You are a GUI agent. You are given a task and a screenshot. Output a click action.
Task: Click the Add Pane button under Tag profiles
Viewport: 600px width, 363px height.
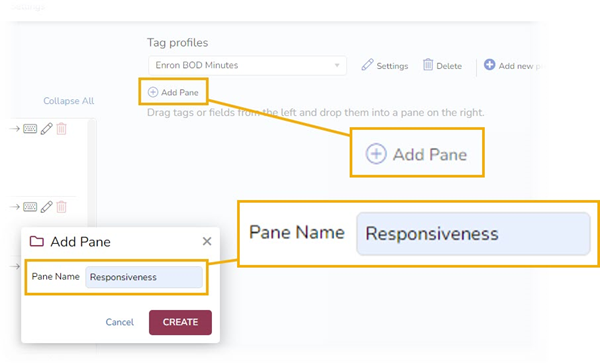click(x=173, y=92)
